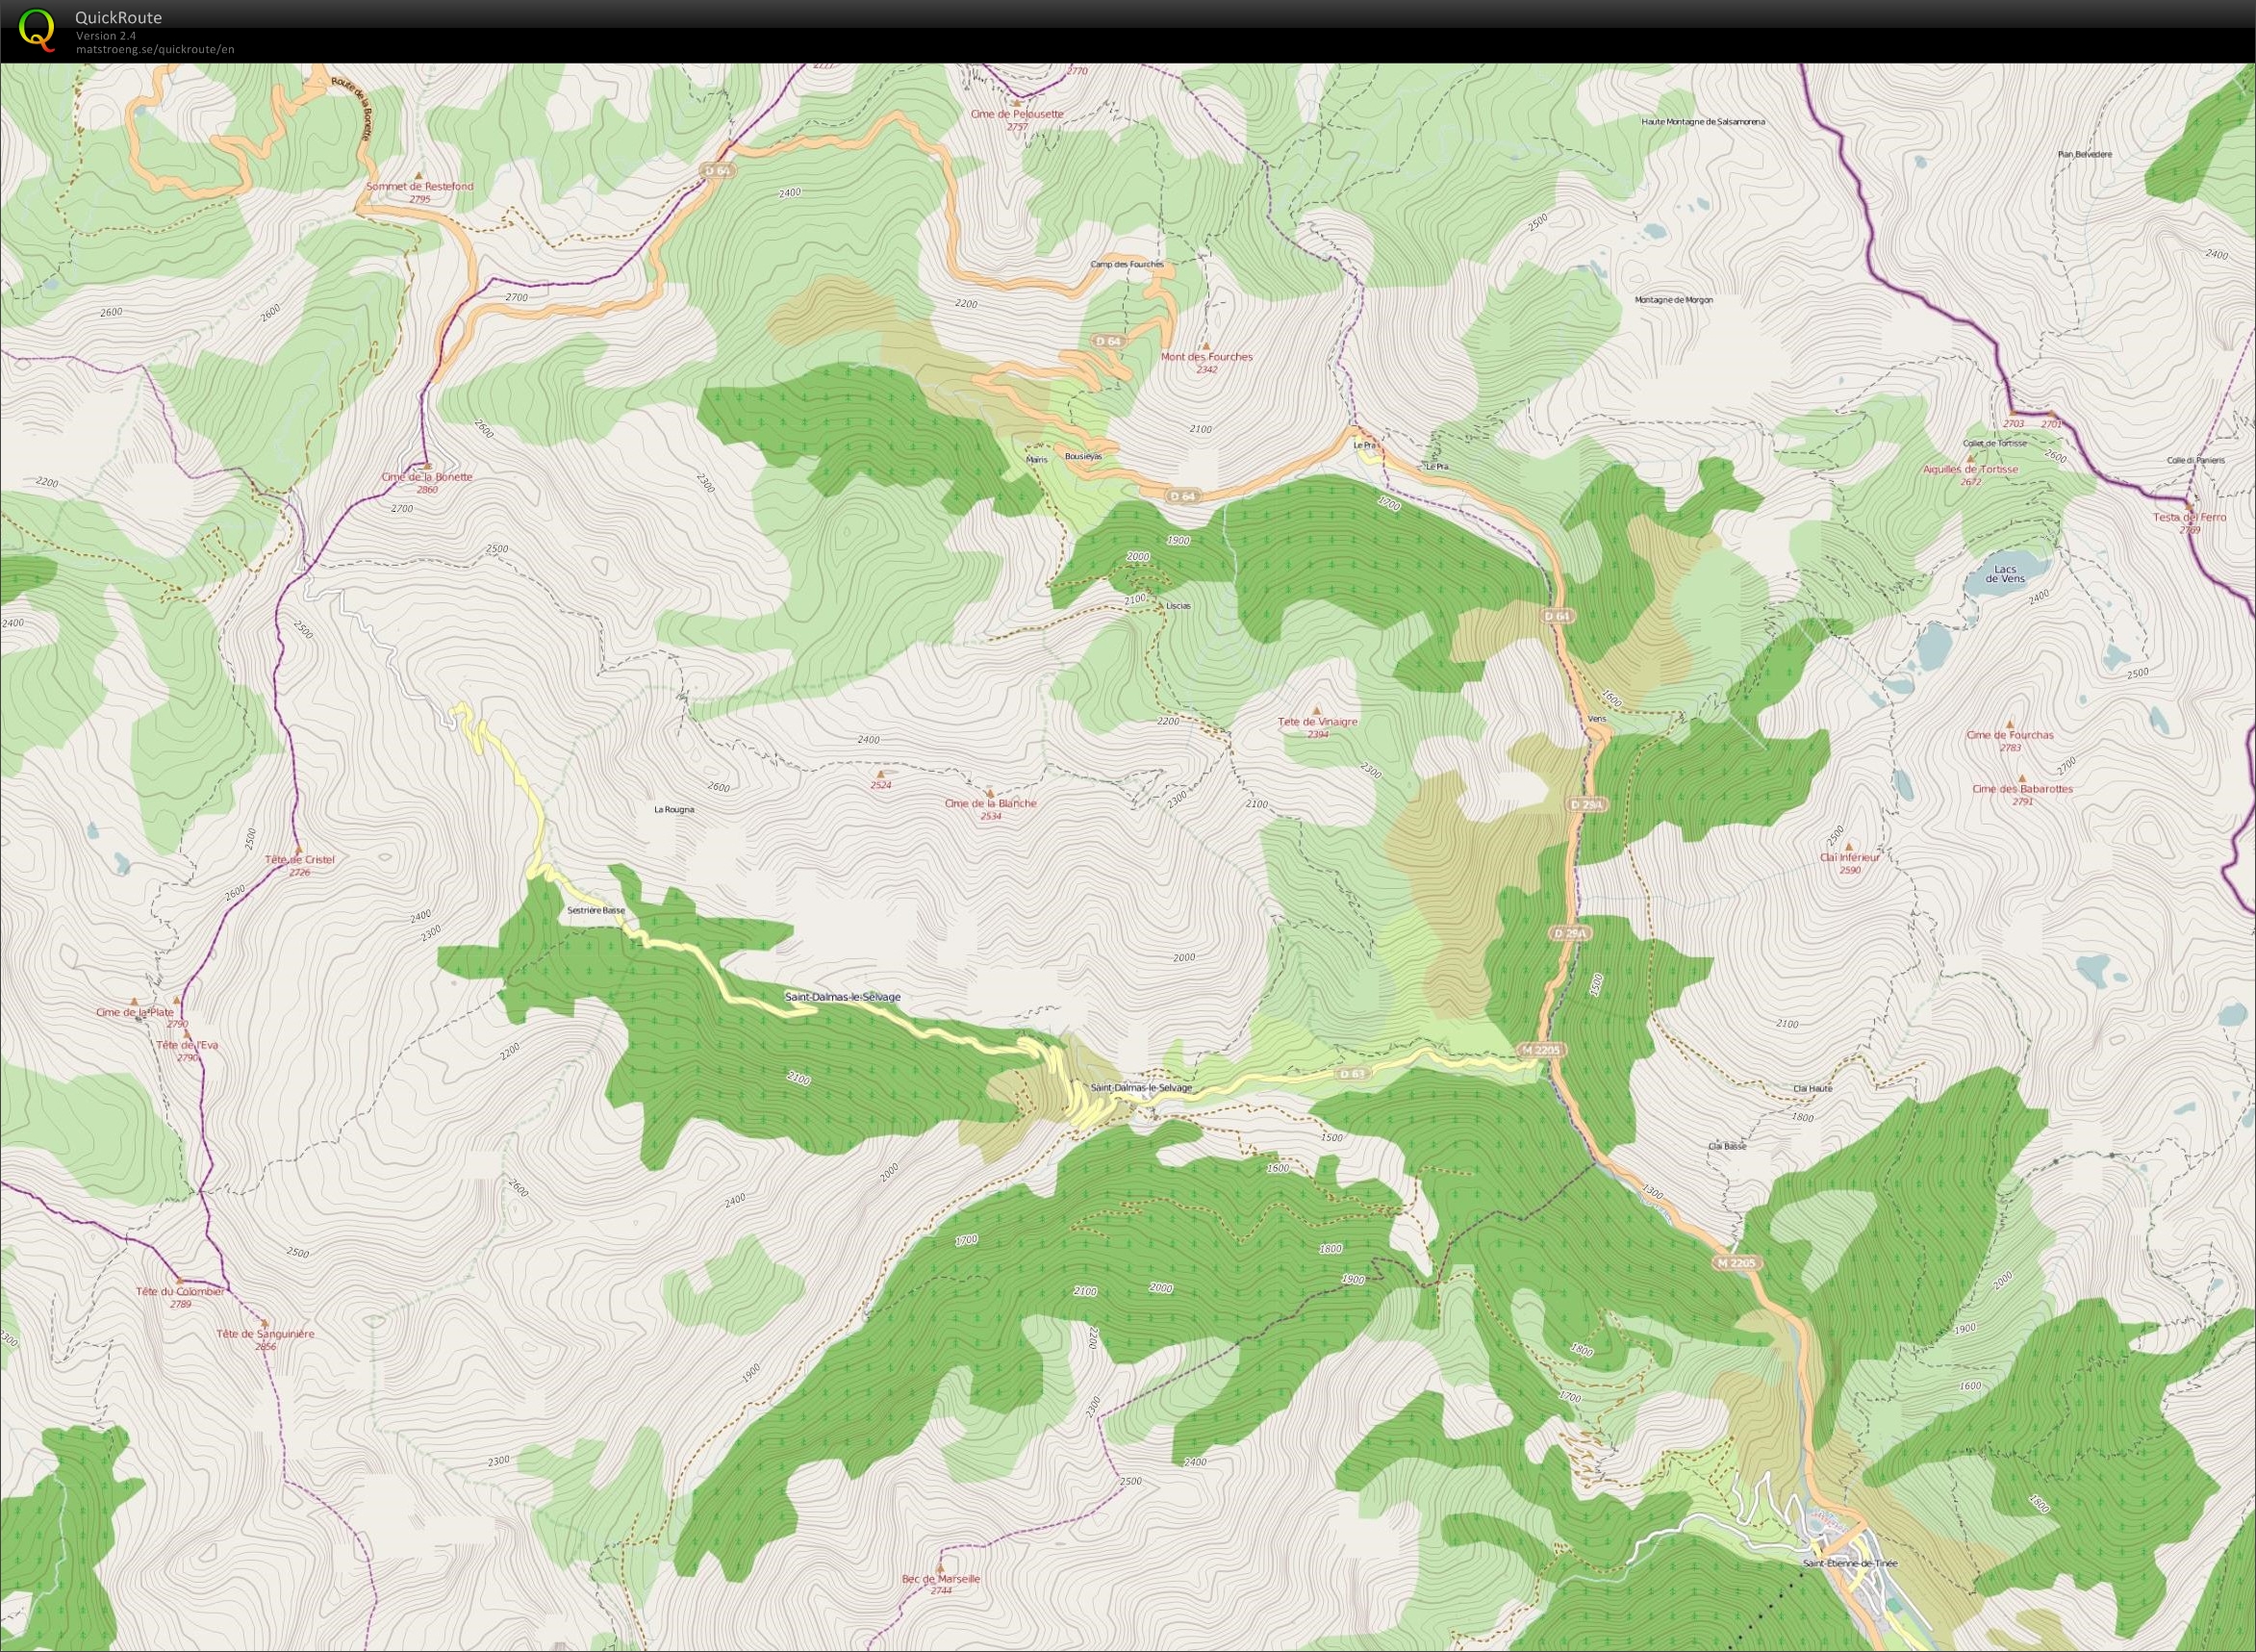
Task: Click the peak triangle above elevation 2524
Action: [x=880, y=774]
